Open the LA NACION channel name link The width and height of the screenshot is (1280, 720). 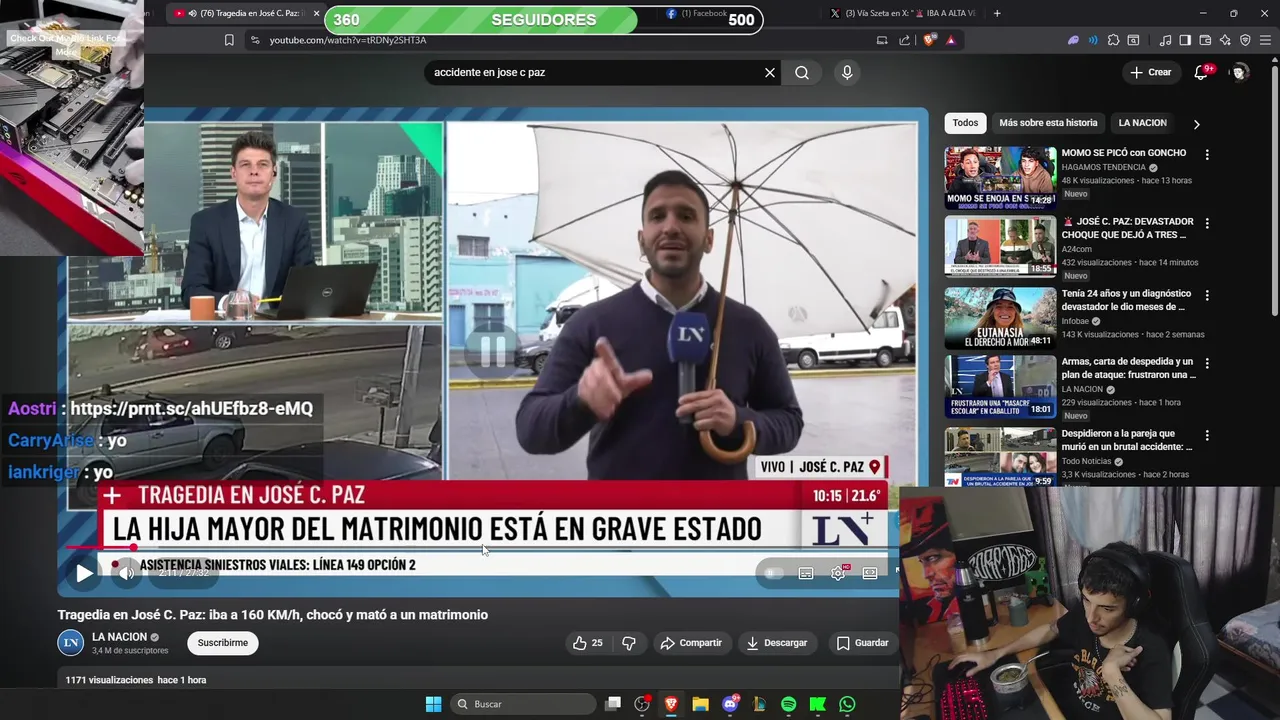click(x=119, y=637)
